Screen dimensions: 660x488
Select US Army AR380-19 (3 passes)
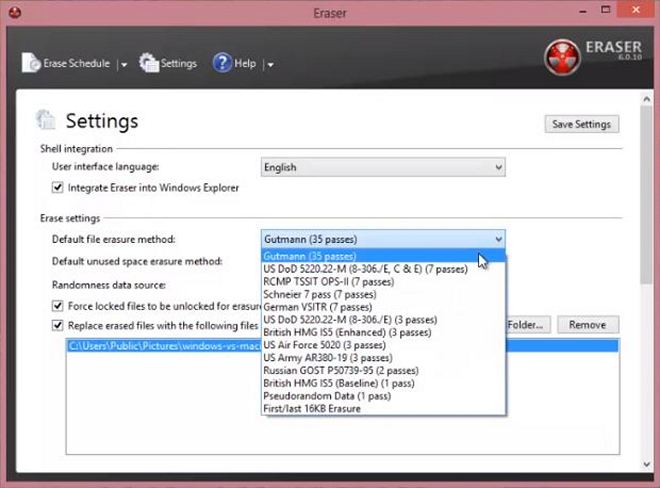pos(383,357)
